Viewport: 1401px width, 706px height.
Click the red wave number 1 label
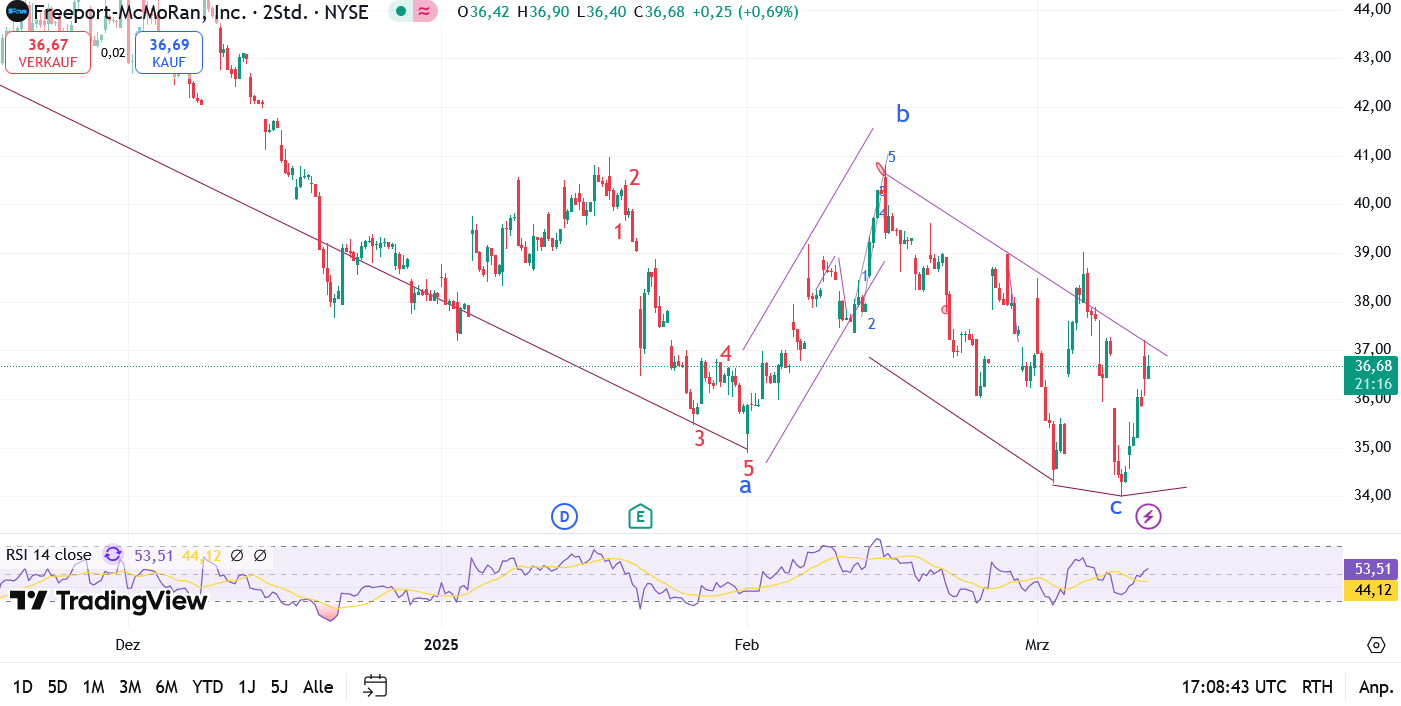pos(619,232)
